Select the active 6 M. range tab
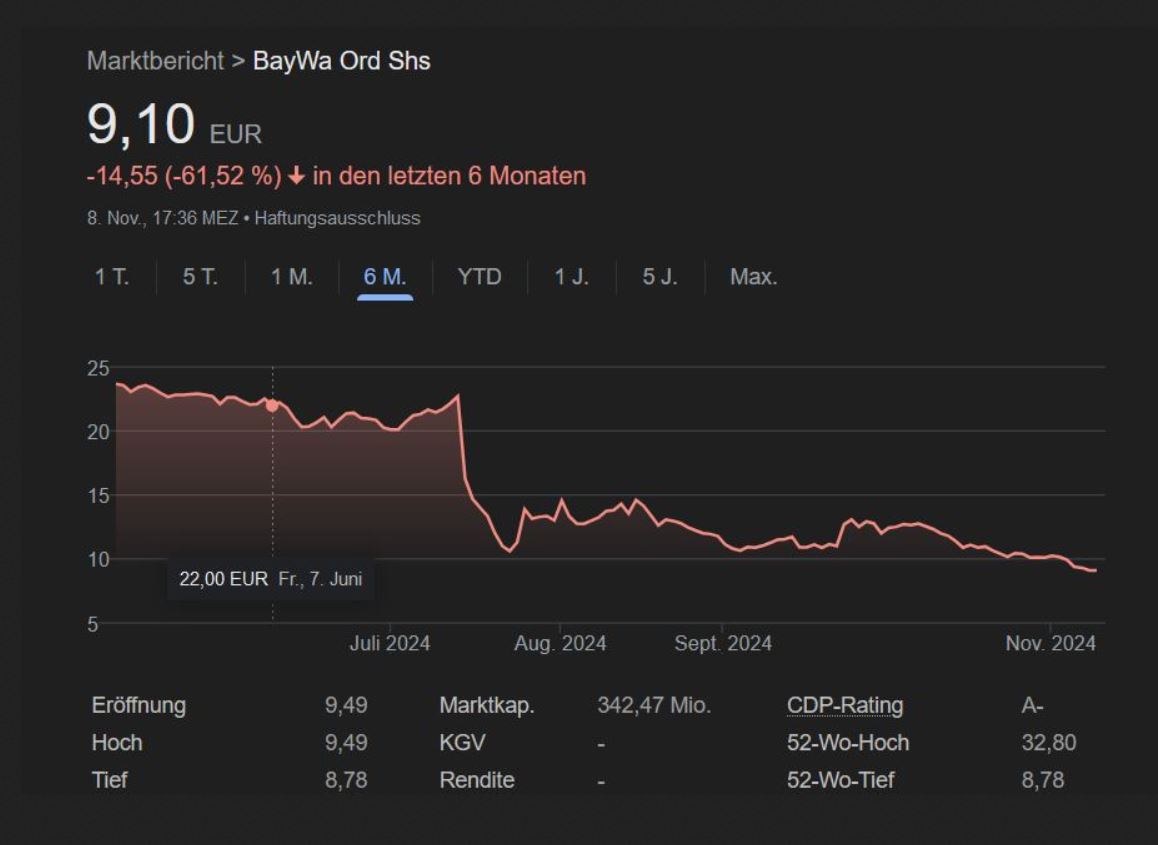 (385, 277)
